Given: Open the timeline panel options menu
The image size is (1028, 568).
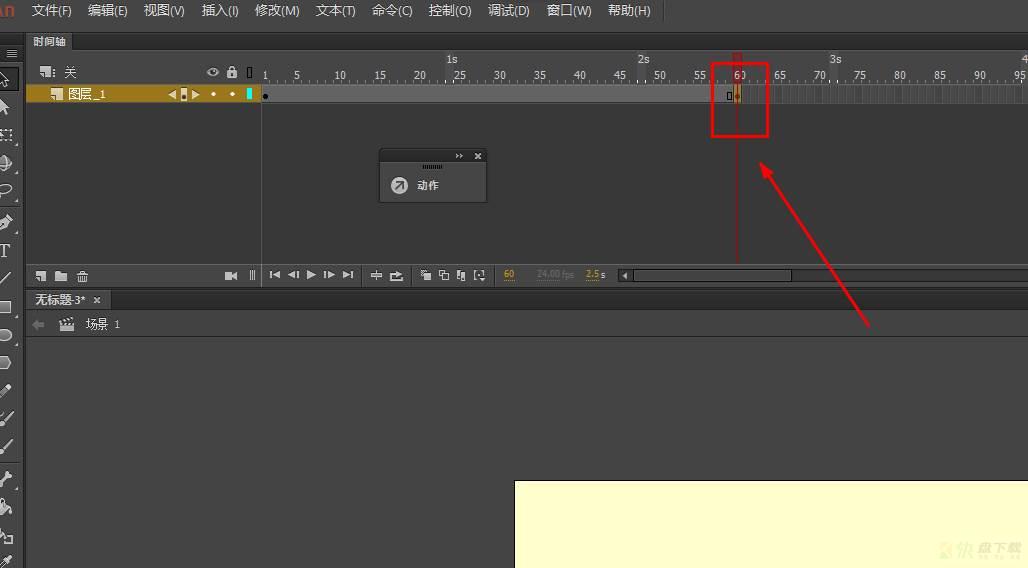Looking at the screenshot, I should [x=12, y=53].
